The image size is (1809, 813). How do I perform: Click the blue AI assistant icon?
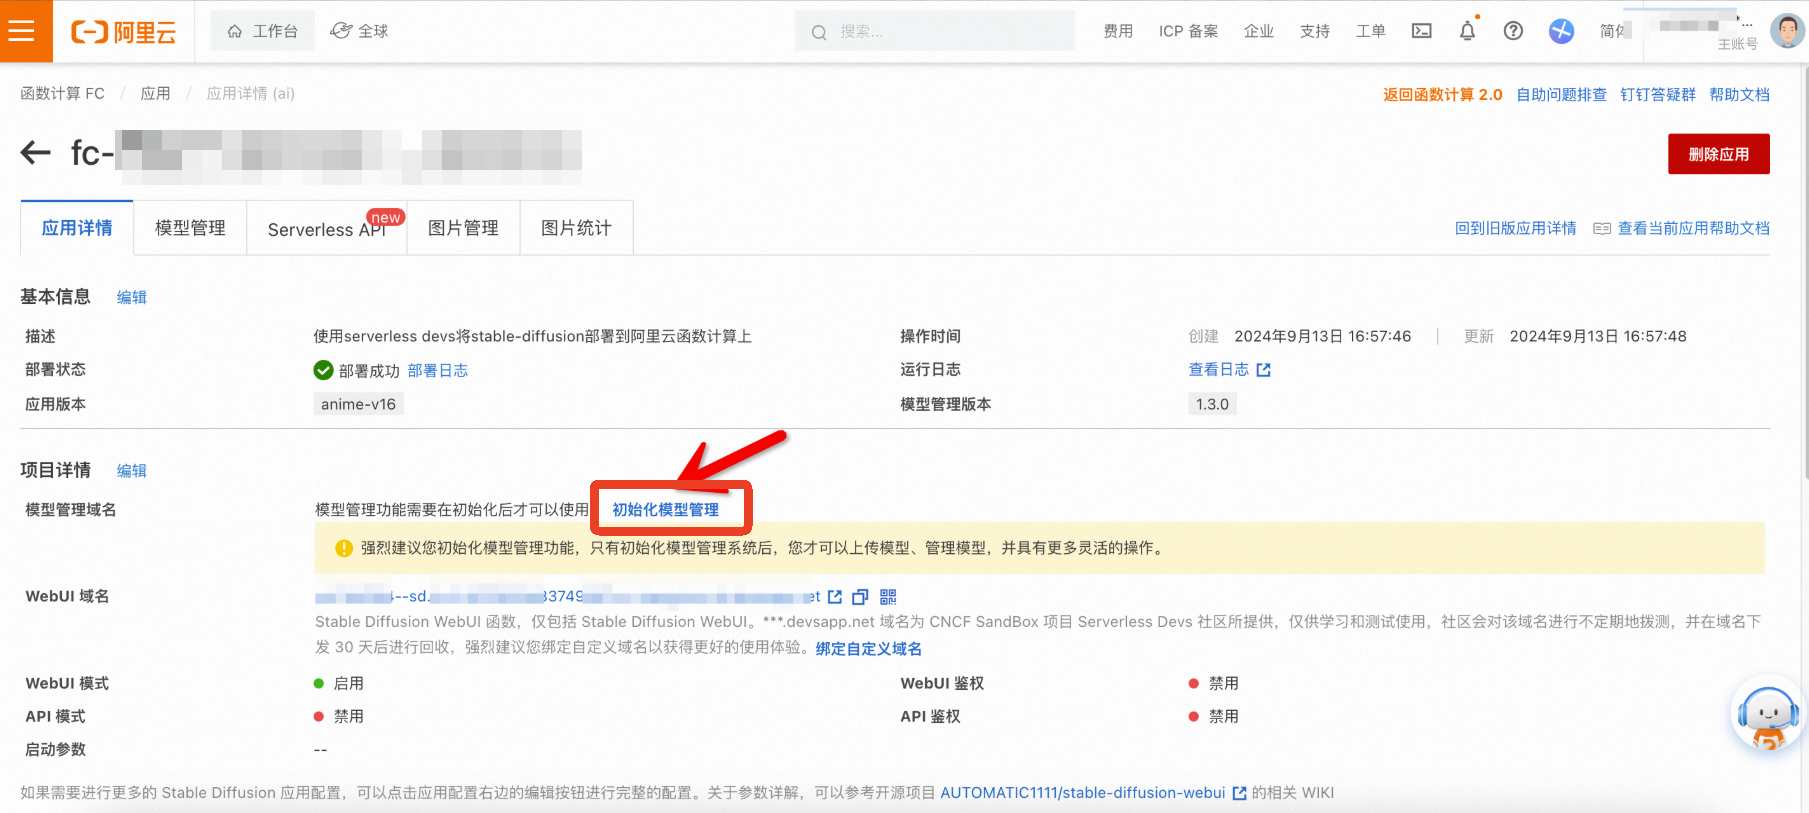point(1561,31)
